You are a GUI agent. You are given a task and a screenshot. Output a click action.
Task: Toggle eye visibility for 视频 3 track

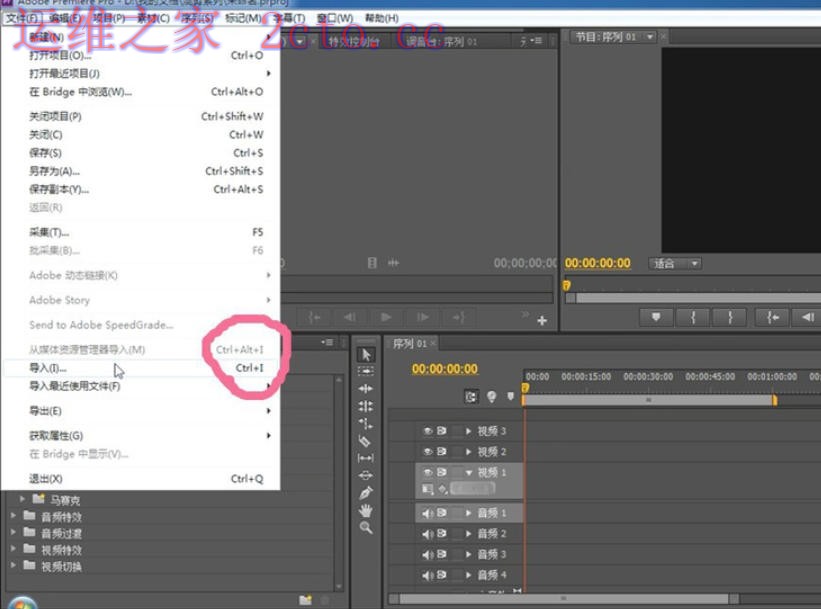point(428,431)
